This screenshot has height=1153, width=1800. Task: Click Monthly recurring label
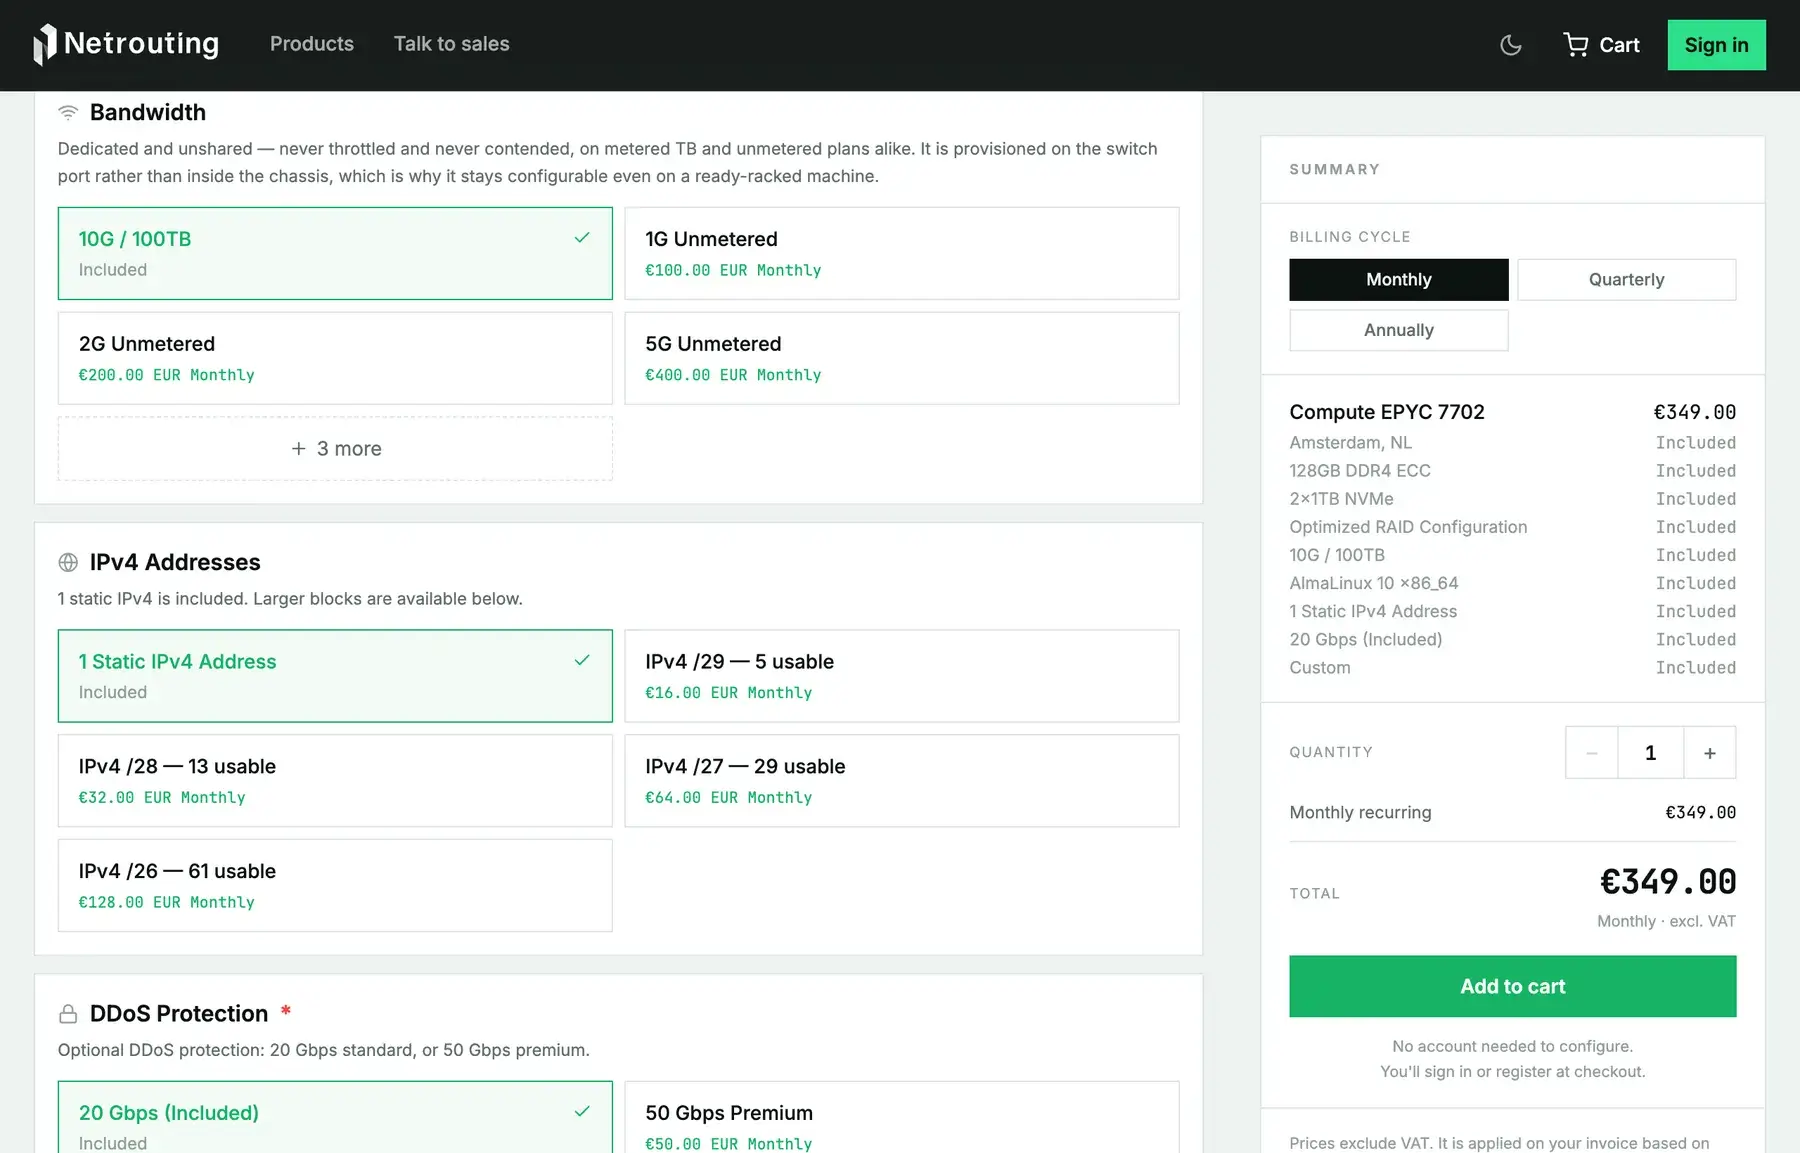coord(1360,813)
